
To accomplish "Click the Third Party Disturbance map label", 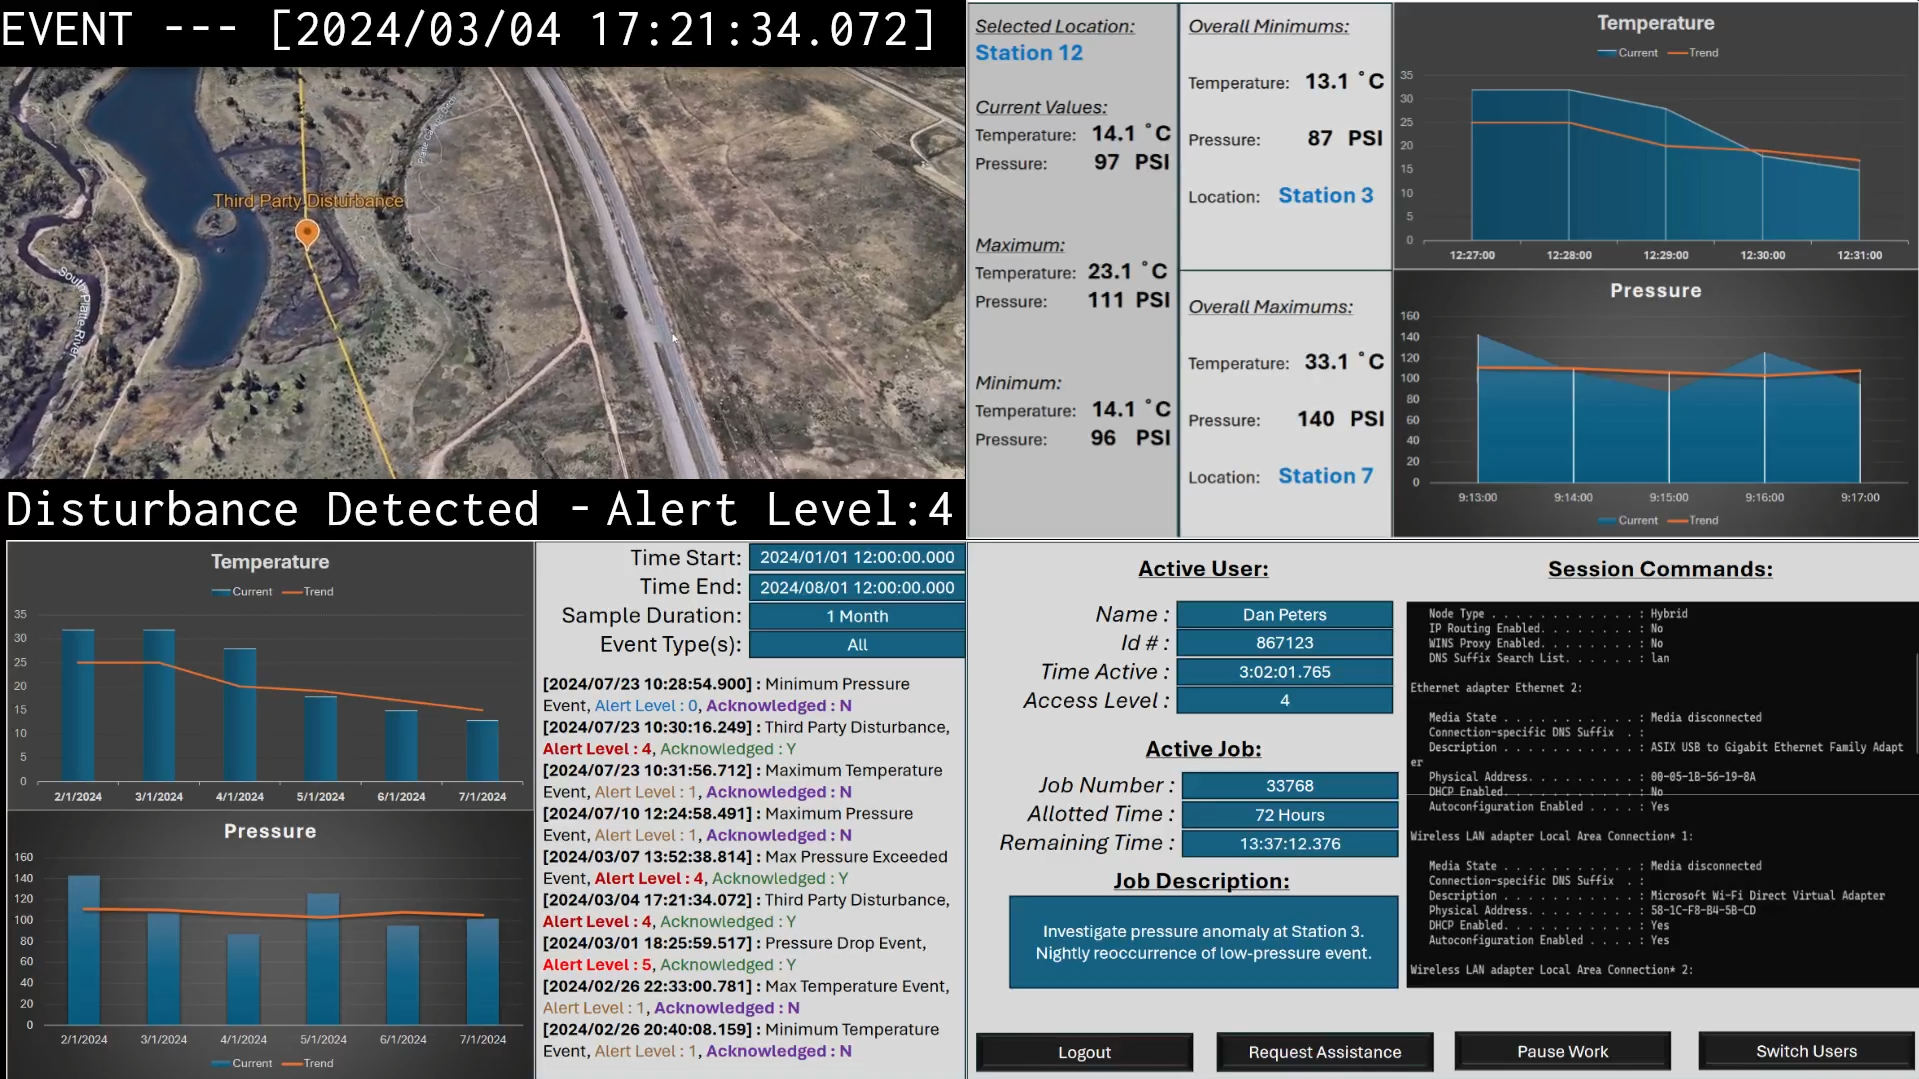I will [x=308, y=201].
